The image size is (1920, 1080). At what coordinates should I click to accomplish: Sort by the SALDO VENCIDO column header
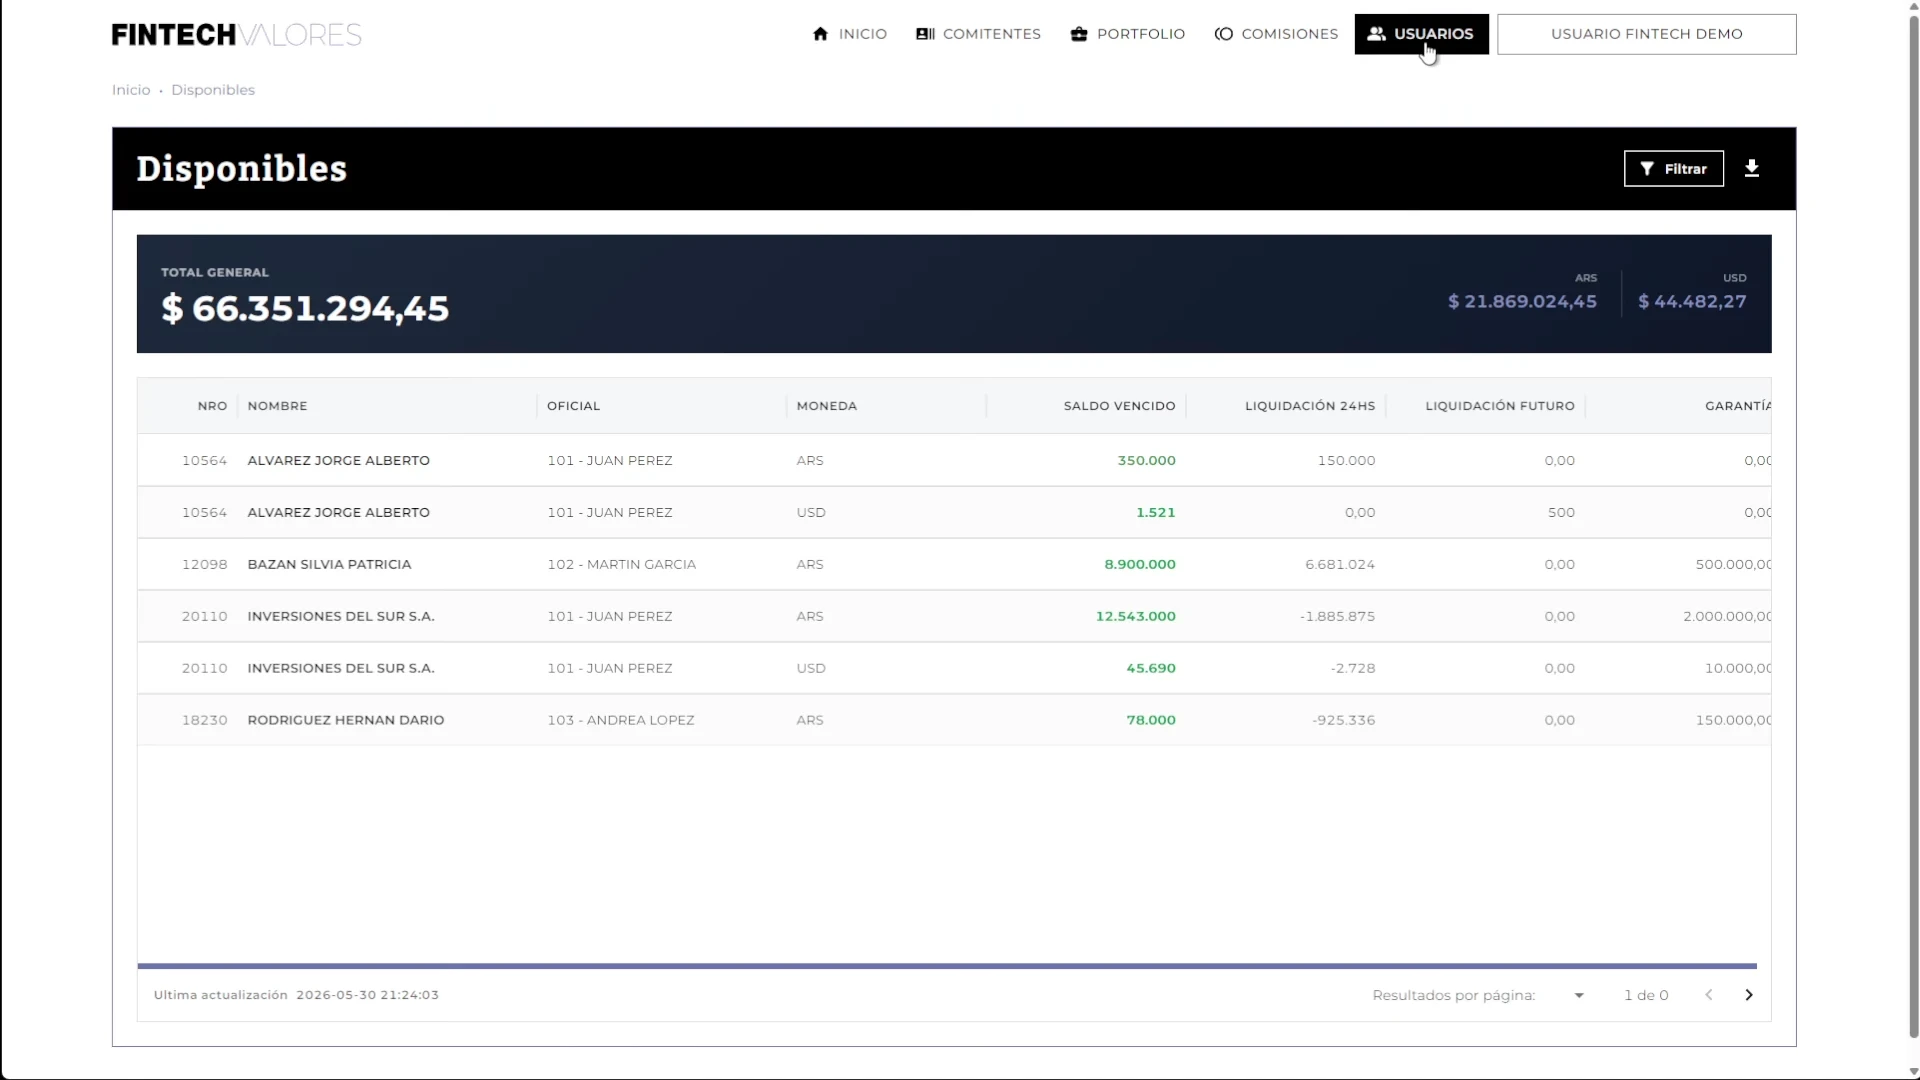[x=1119, y=406]
